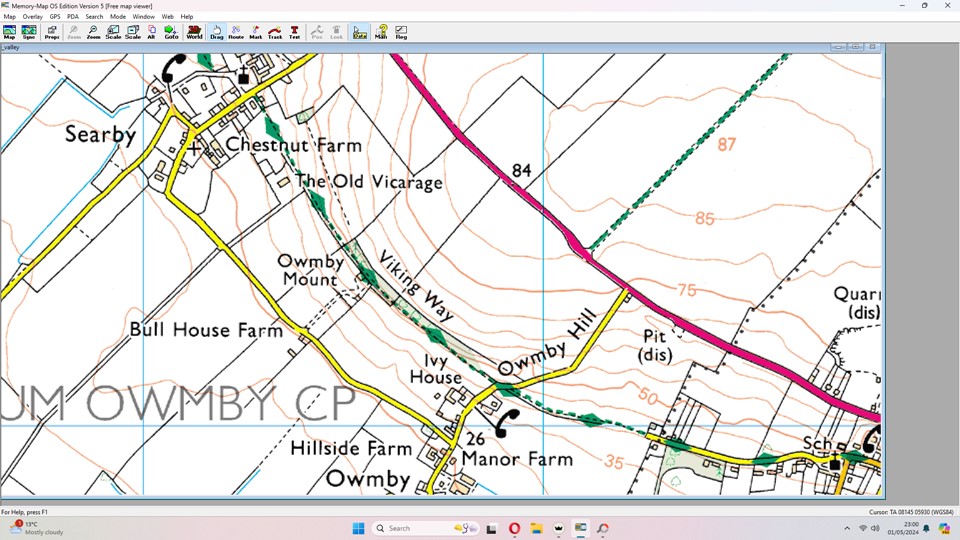Screen dimensions: 960x540
Task: Click the Map toolbar icon
Action: [x=9, y=32]
